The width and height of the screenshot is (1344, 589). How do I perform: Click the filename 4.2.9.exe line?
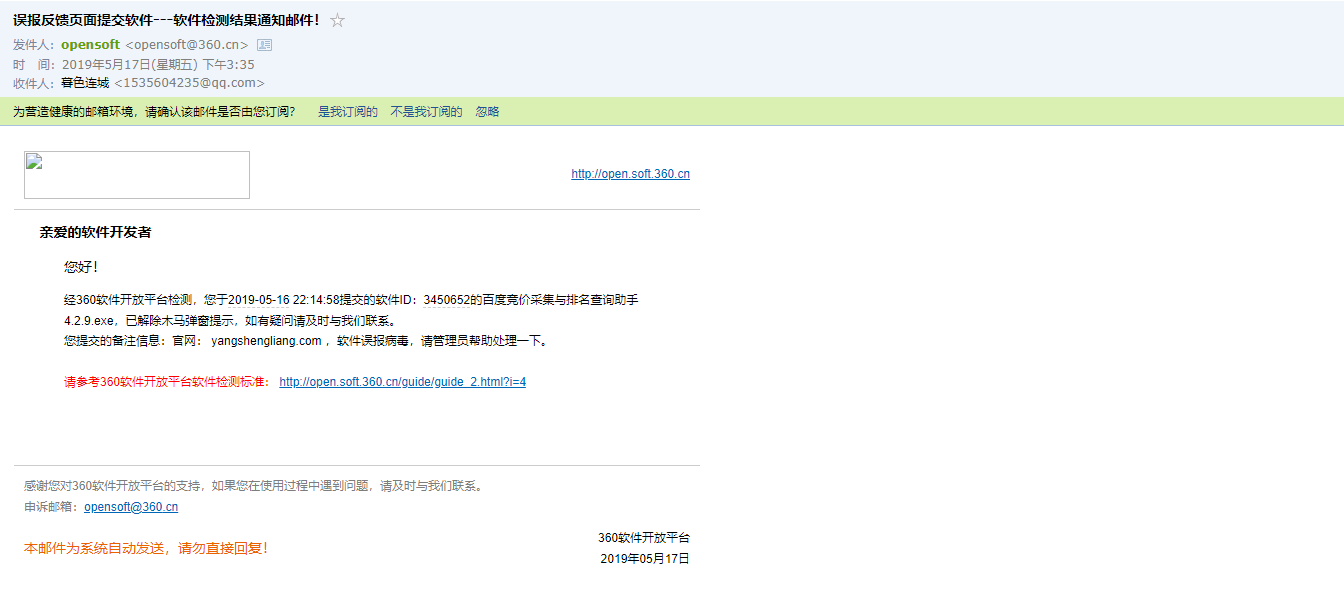pos(230,321)
